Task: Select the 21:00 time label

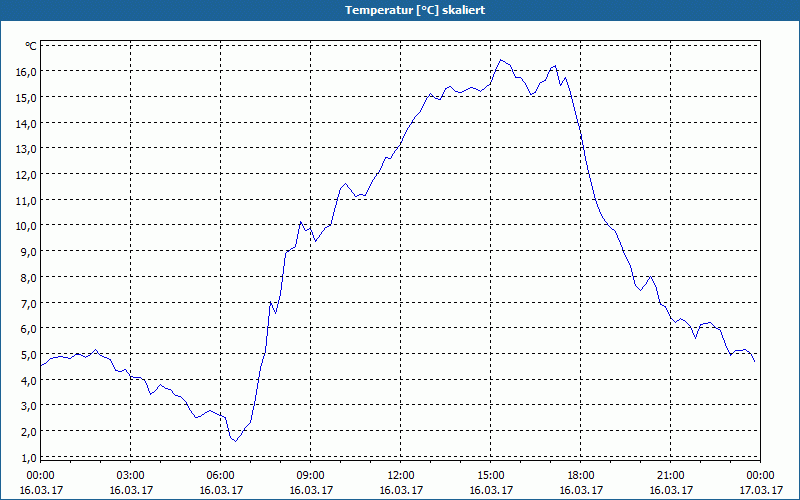Action: tap(670, 476)
